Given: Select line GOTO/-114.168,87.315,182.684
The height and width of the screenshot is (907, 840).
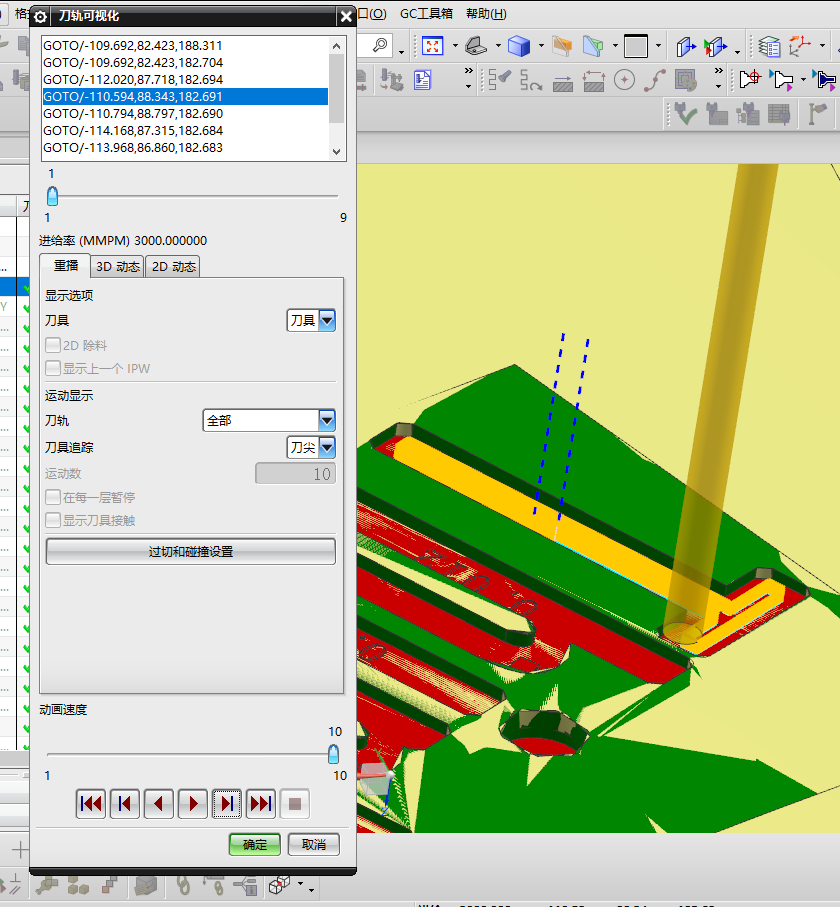Looking at the screenshot, I should 185,131.
